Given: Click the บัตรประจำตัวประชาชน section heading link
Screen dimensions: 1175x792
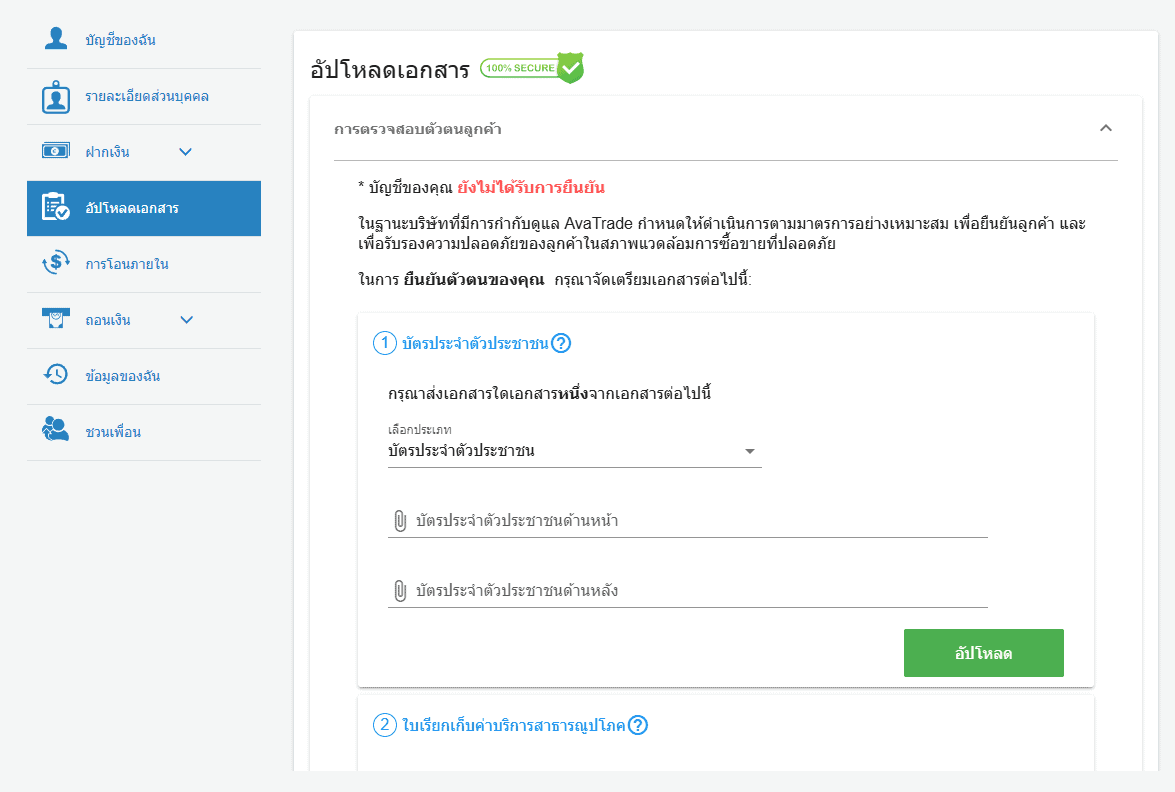Looking at the screenshot, I should [475, 344].
